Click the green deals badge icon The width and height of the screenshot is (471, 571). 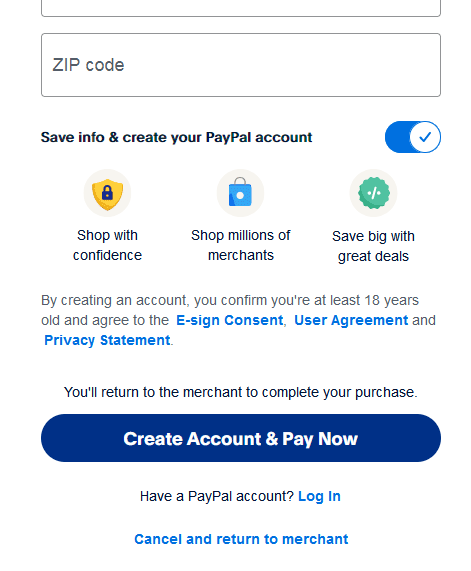(373, 193)
